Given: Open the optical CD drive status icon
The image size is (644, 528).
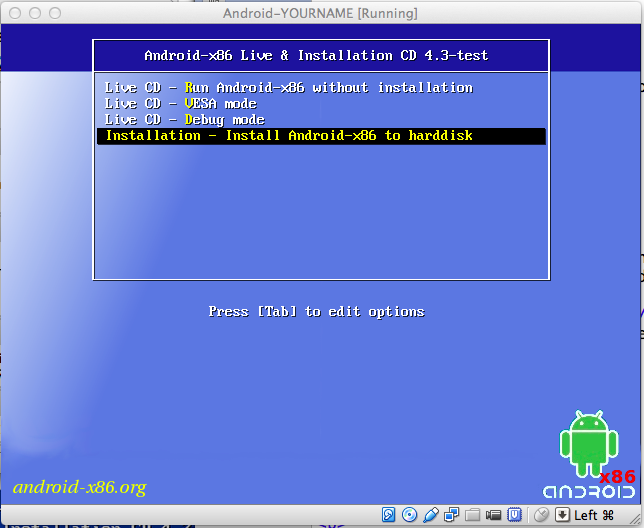Looking at the screenshot, I should (409, 514).
